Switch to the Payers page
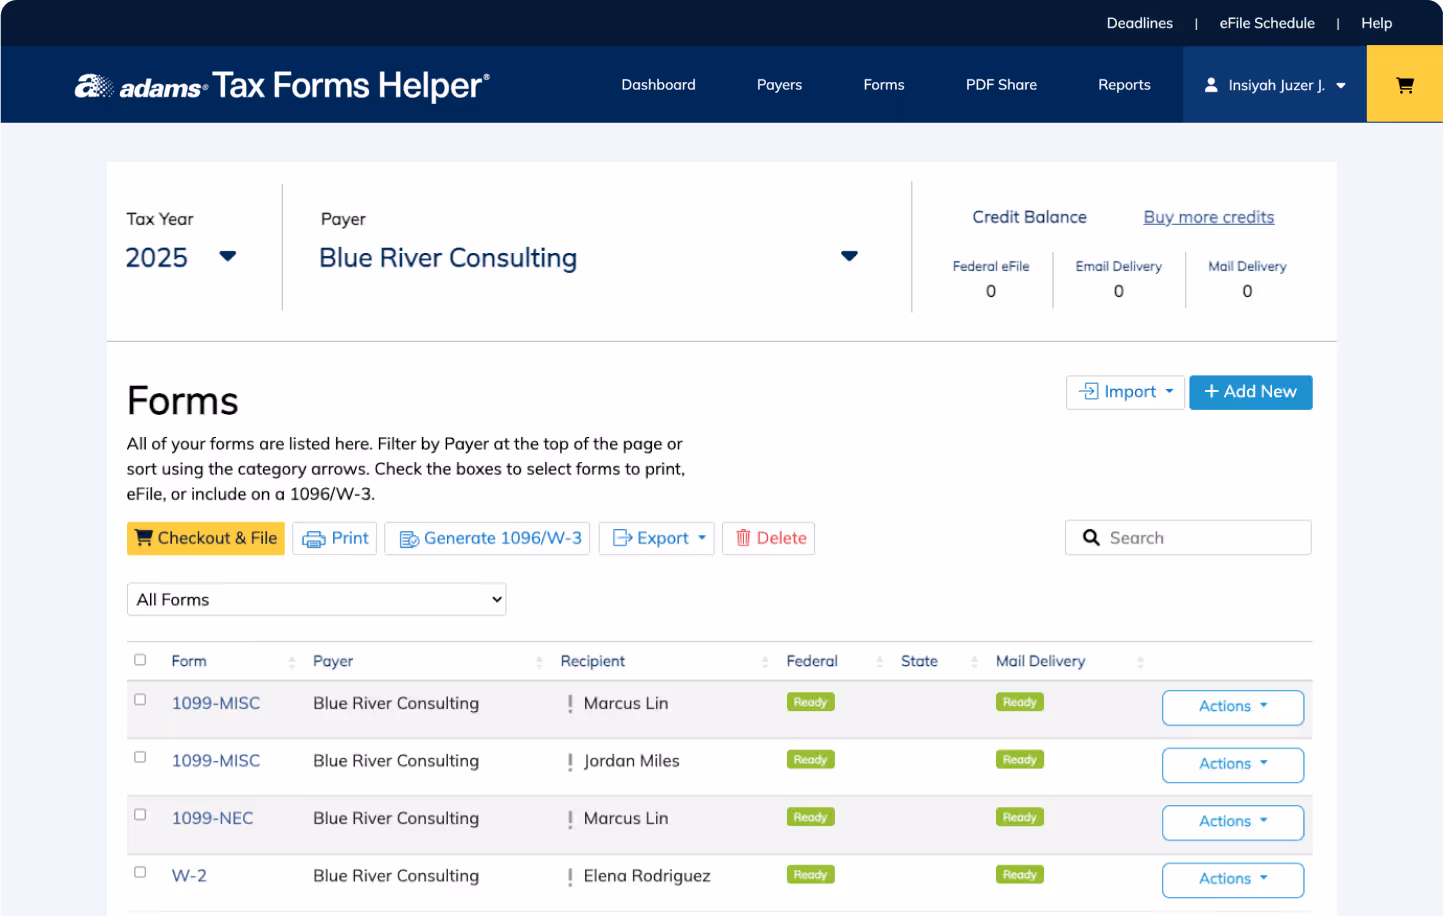 779,84
